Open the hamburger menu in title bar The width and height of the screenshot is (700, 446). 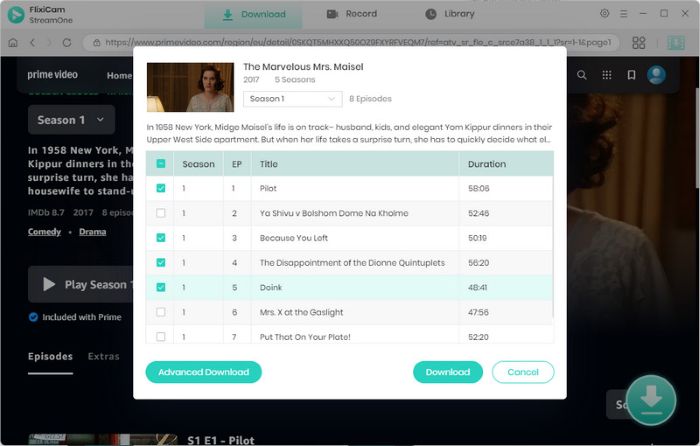click(x=624, y=14)
